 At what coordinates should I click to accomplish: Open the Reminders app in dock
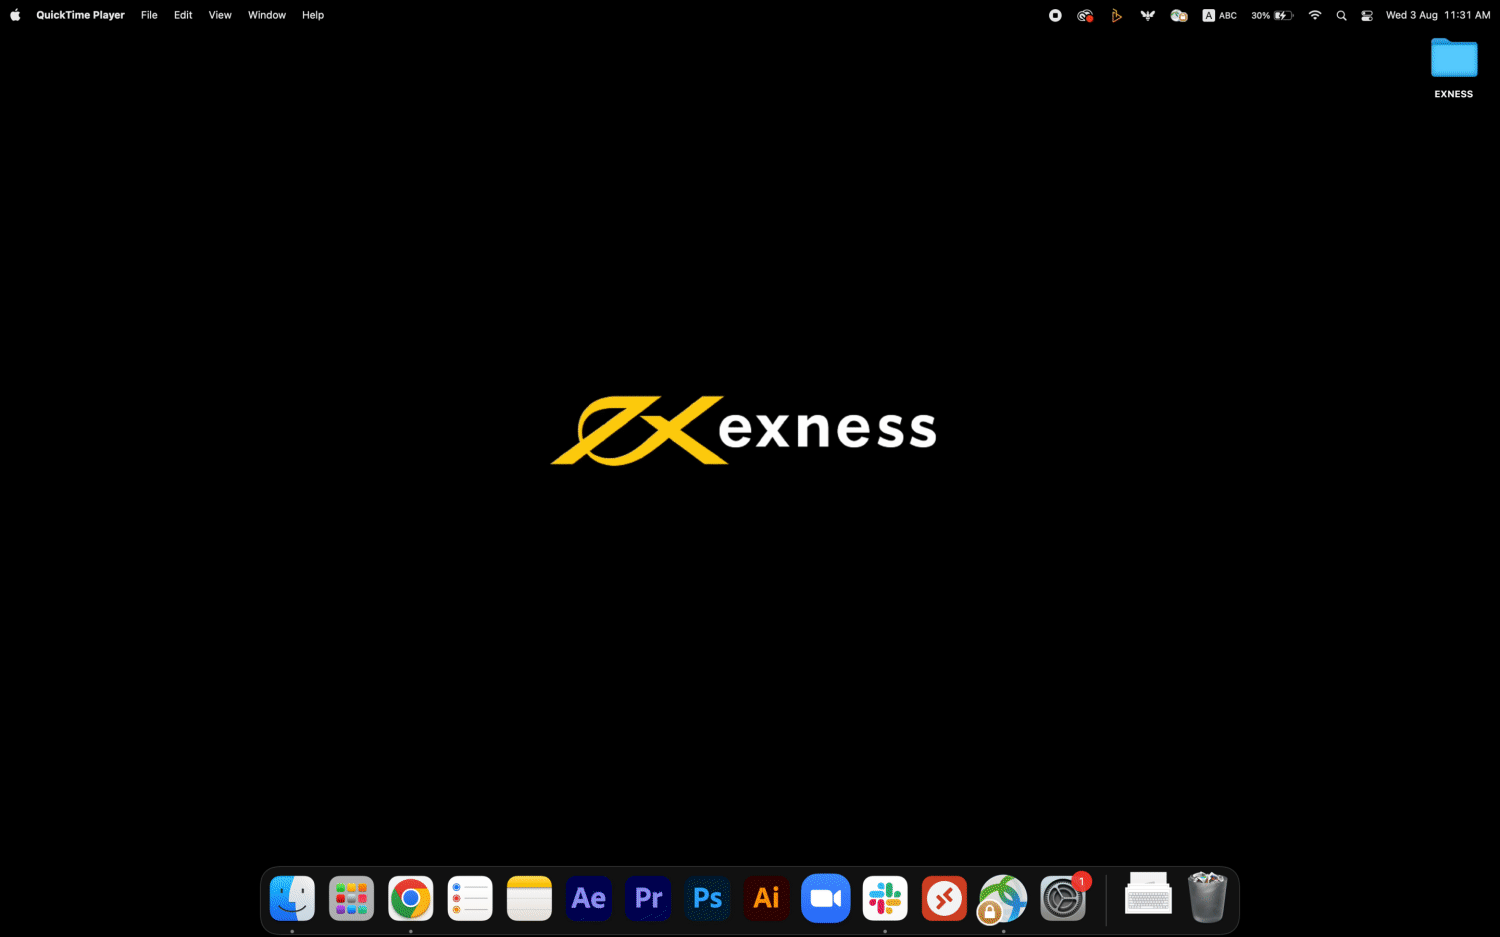[470, 898]
